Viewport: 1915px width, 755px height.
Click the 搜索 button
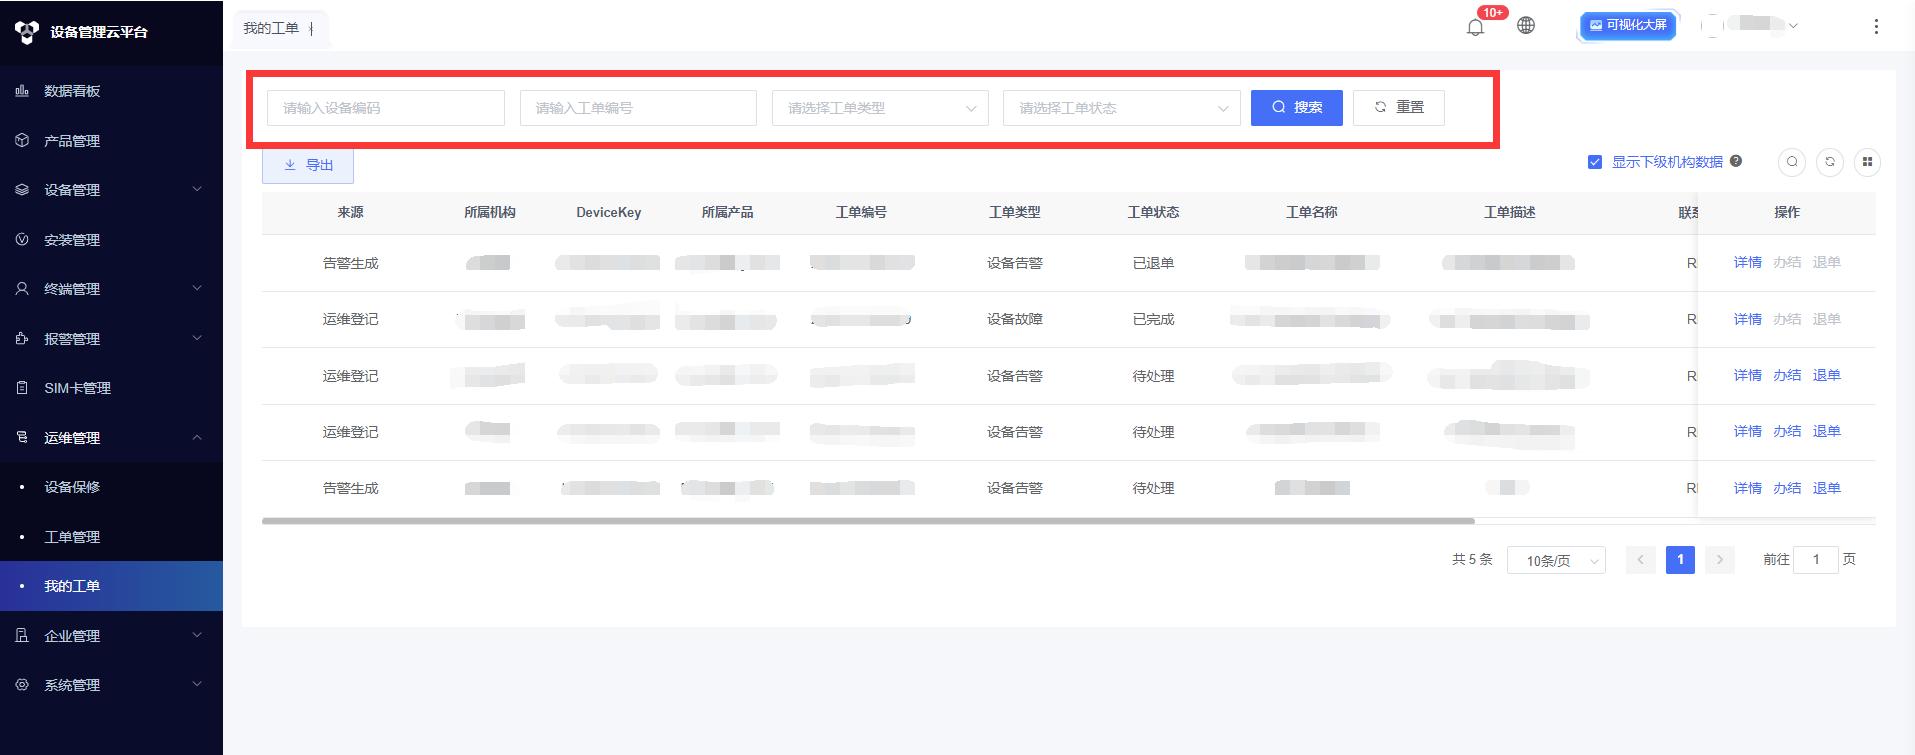click(1297, 107)
